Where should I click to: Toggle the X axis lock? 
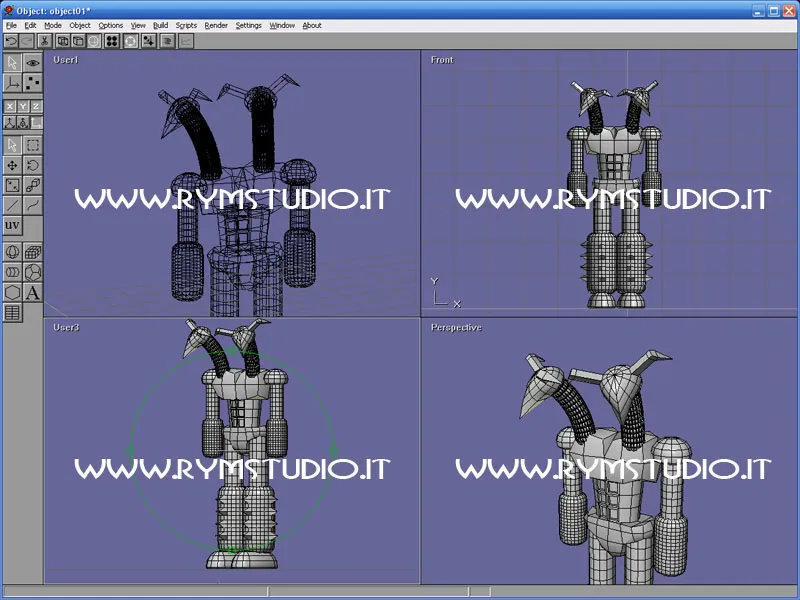coord(10,106)
